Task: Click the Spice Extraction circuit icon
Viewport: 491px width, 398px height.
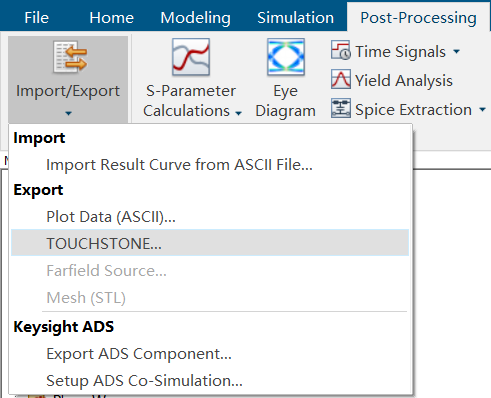Action: click(x=341, y=108)
